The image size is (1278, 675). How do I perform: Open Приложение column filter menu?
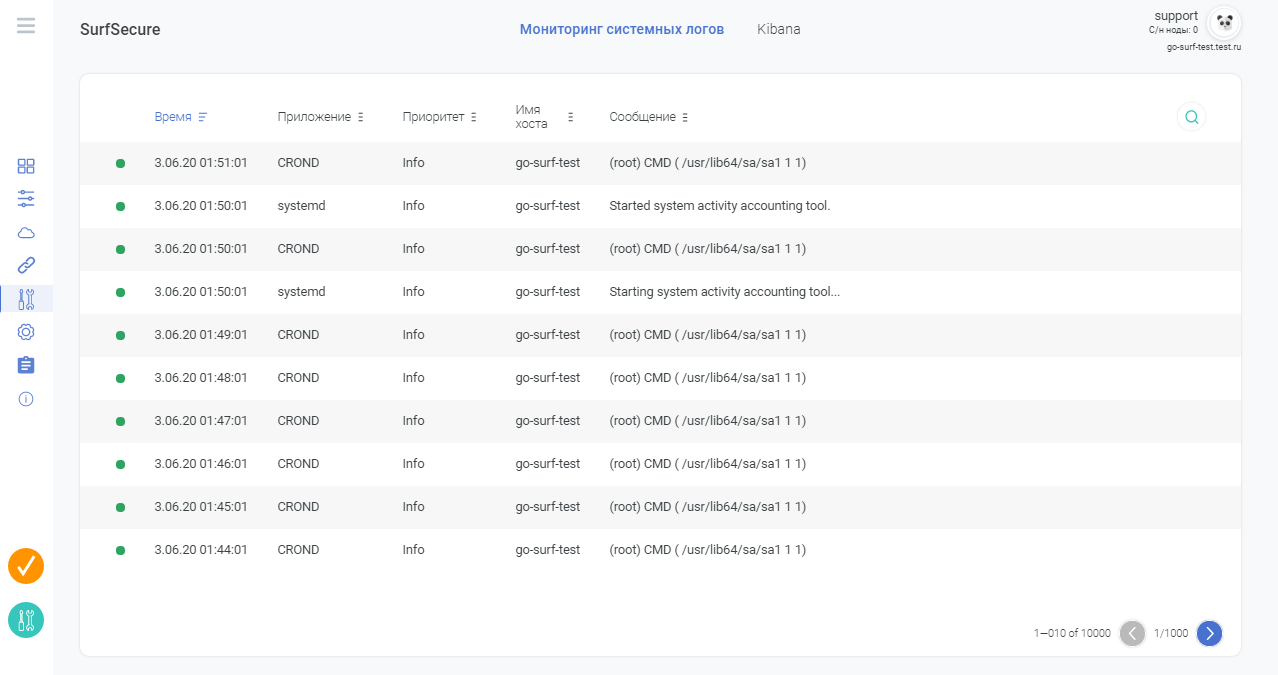[360, 117]
